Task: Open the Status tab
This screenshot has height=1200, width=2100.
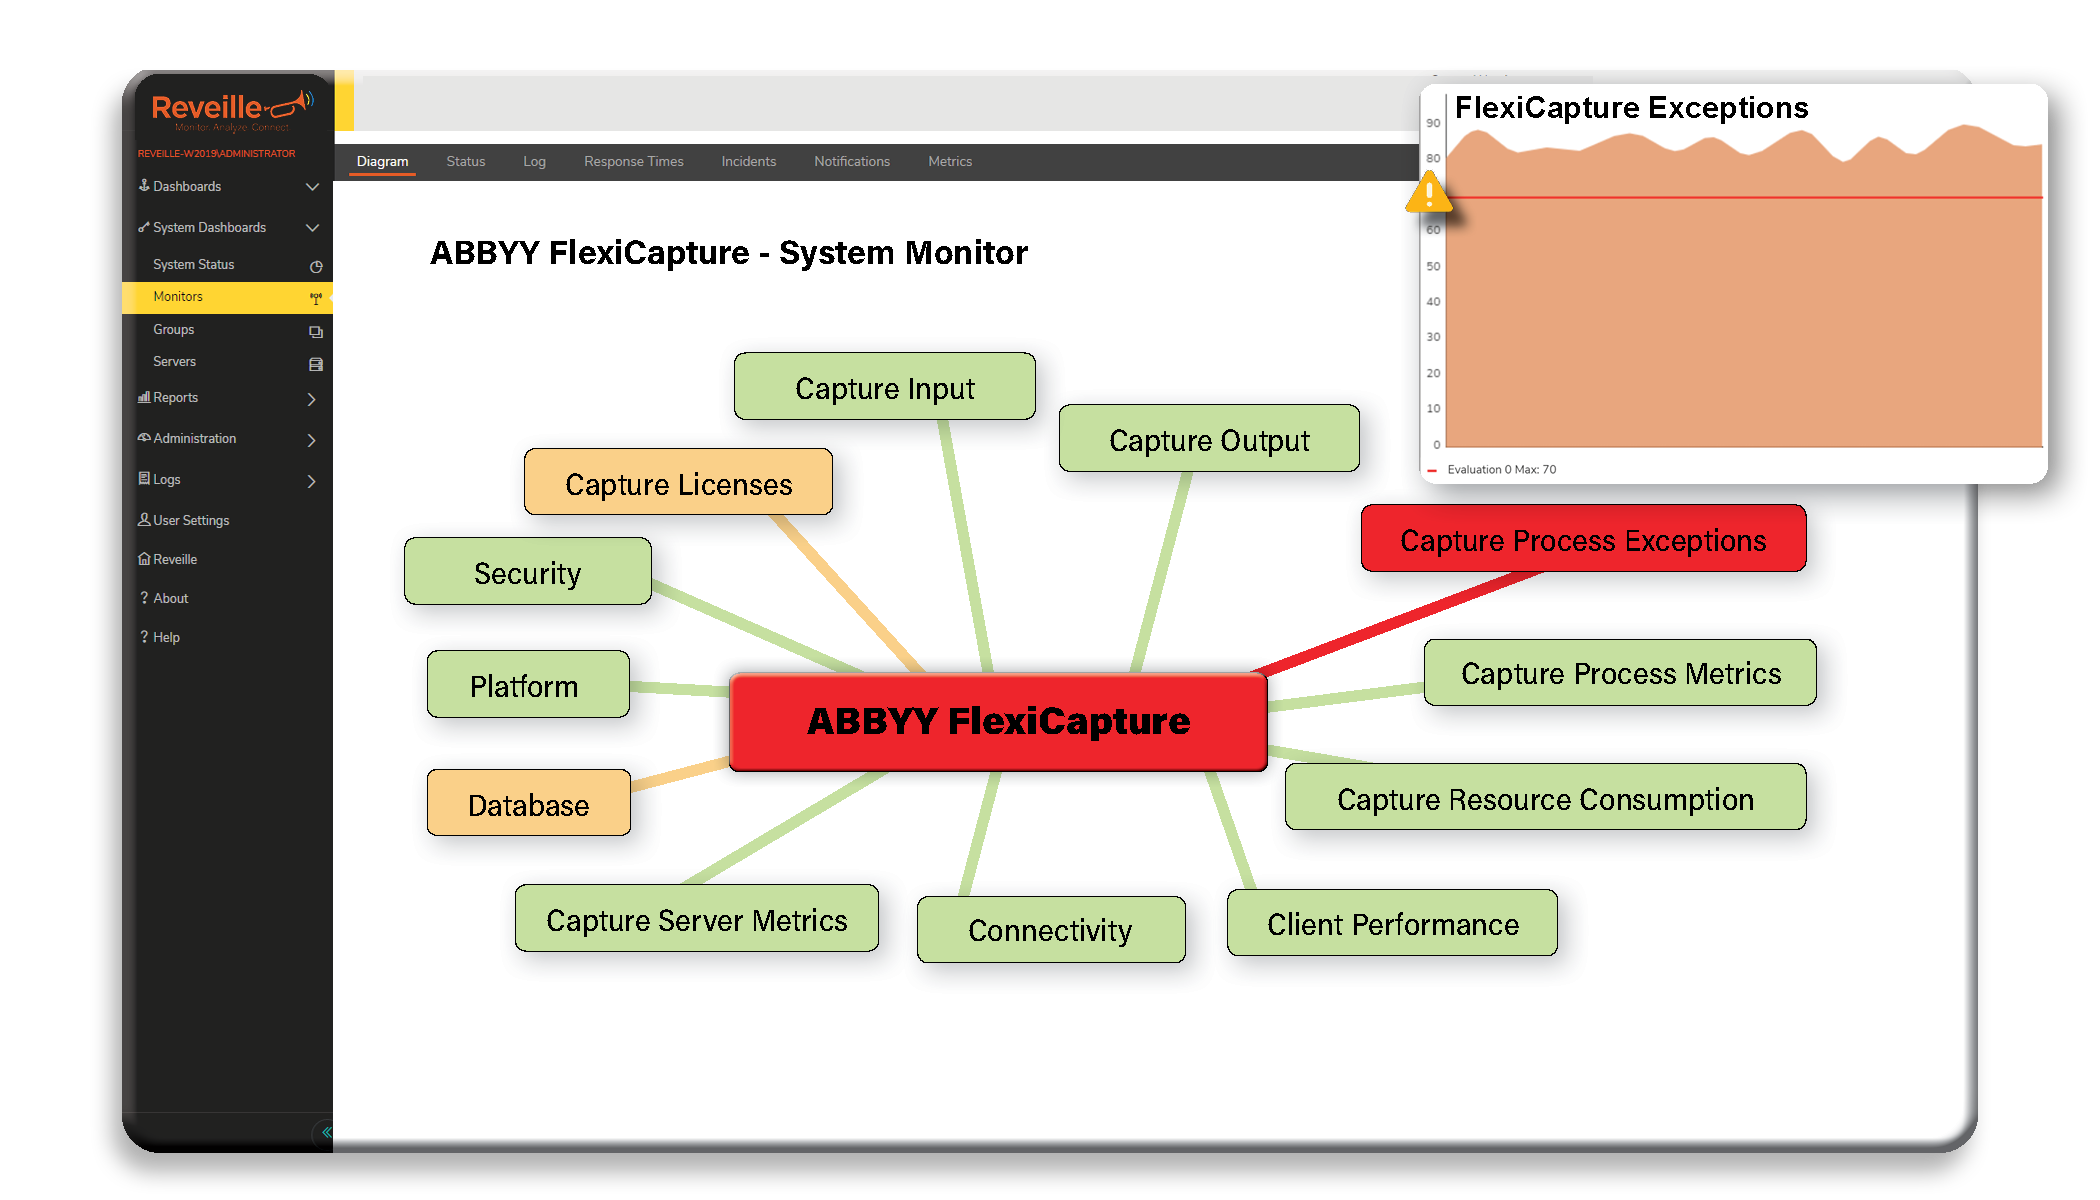Action: pos(465,162)
